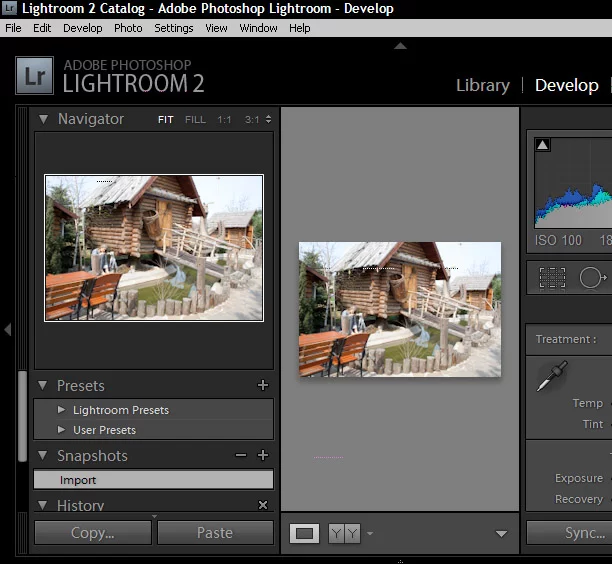Expand the Lightroom Presets folder
Image resolution: width=612 pixels, height=564 pixels.
(62, 410)
